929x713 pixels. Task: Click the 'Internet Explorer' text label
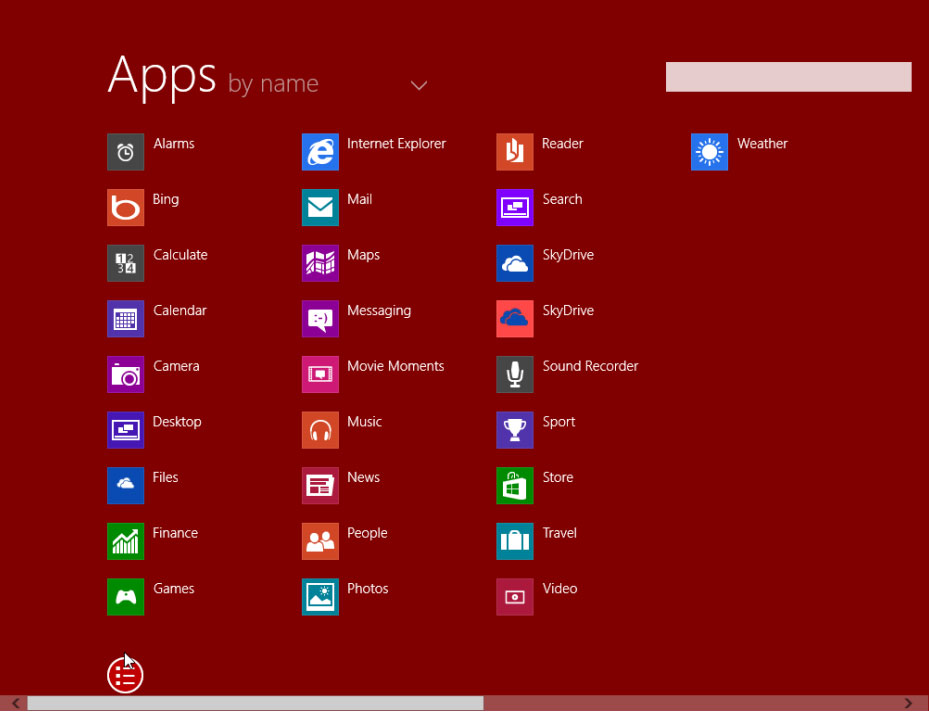[x=396, y=144]
